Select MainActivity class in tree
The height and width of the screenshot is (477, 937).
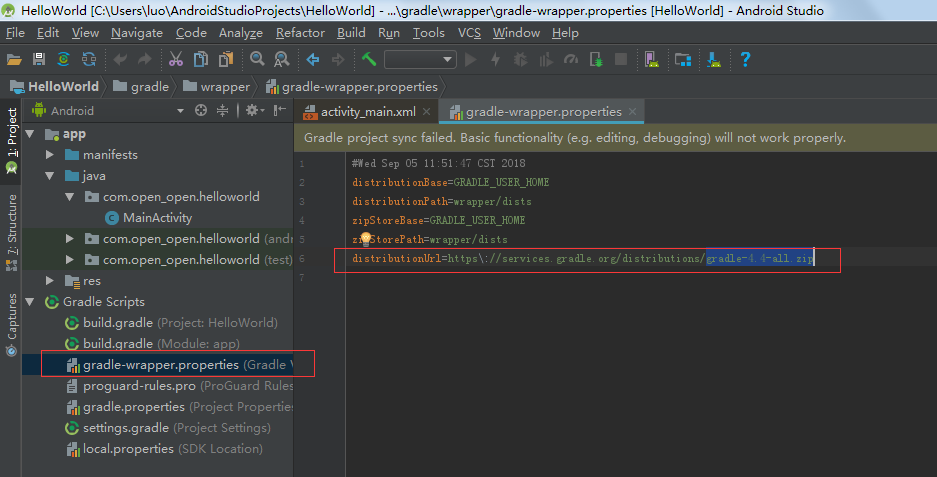(x=148, y=218)
